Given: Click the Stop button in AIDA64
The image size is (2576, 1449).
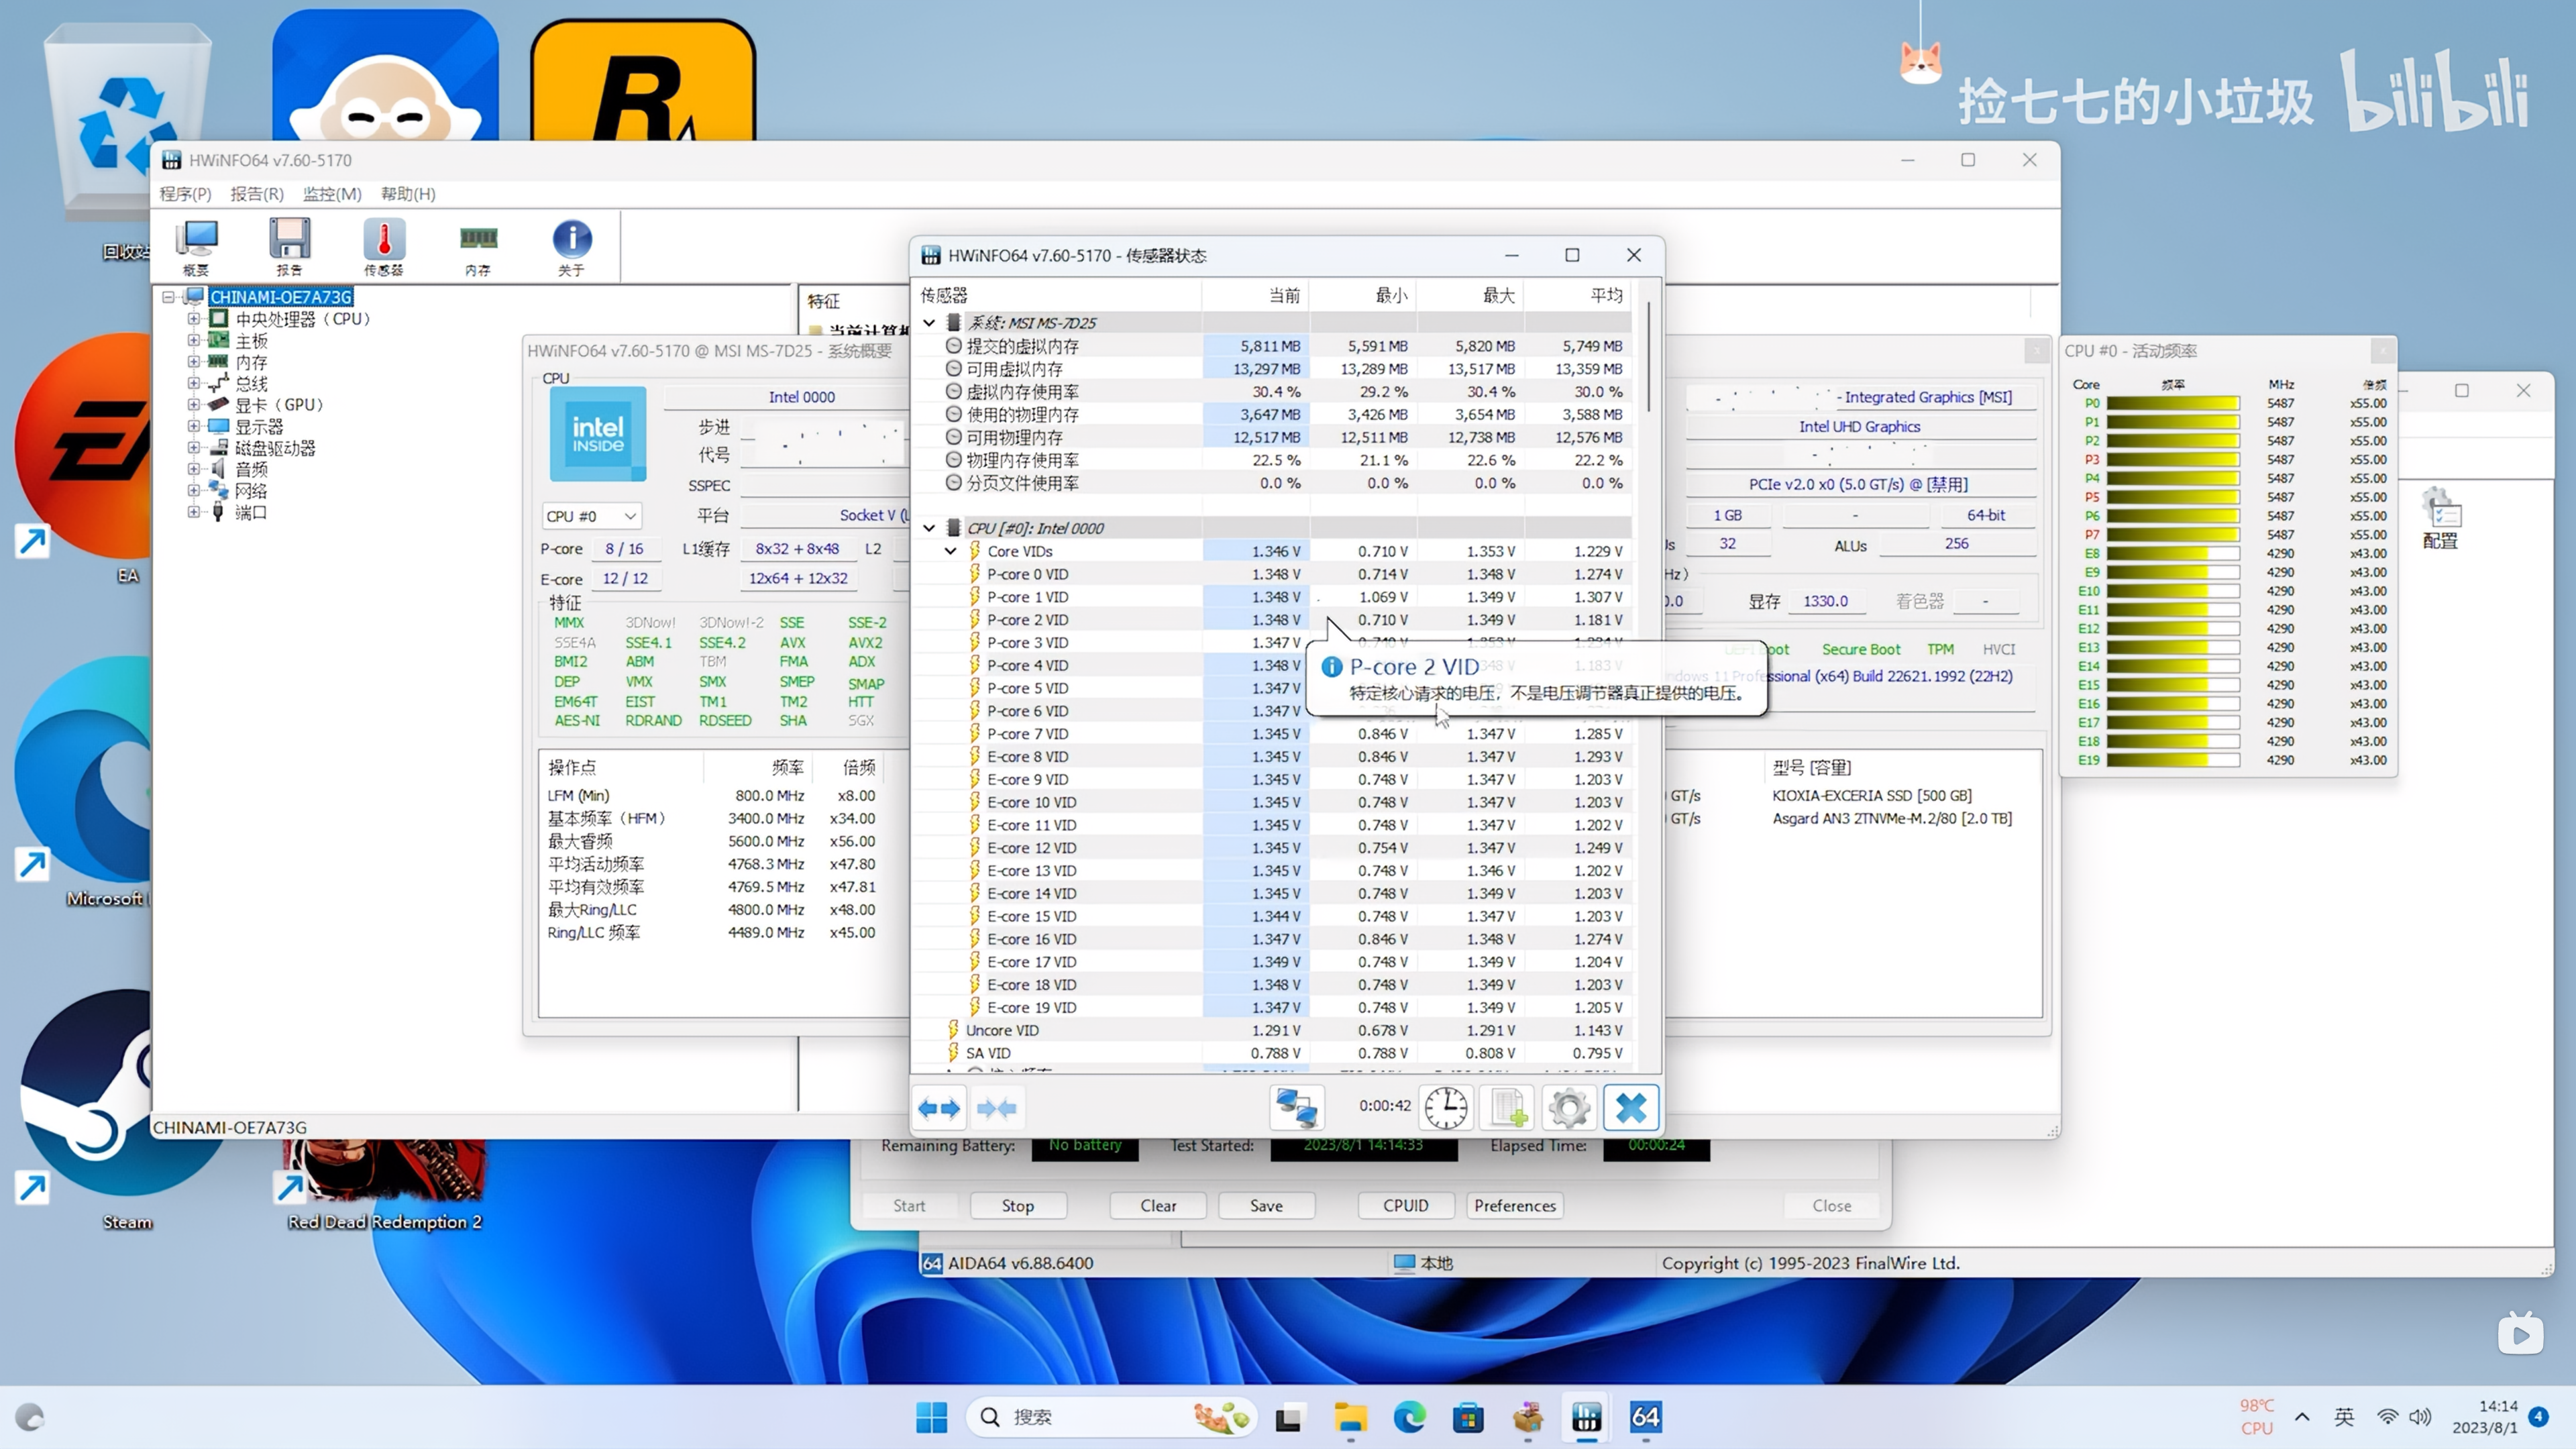Looking at the screenshot, I should point(1017,1205).
